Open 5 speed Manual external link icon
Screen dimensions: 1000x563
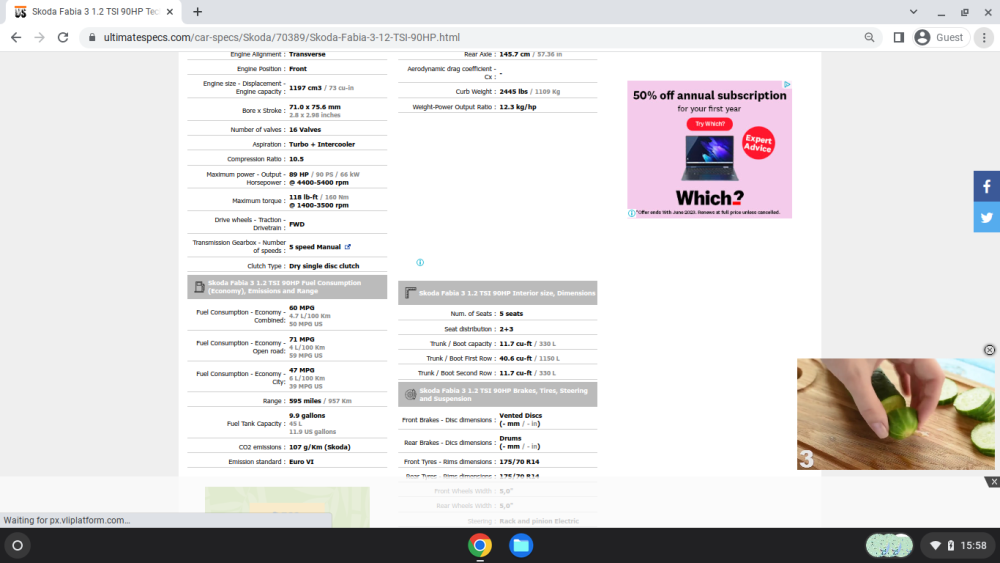tap(348, 247)
